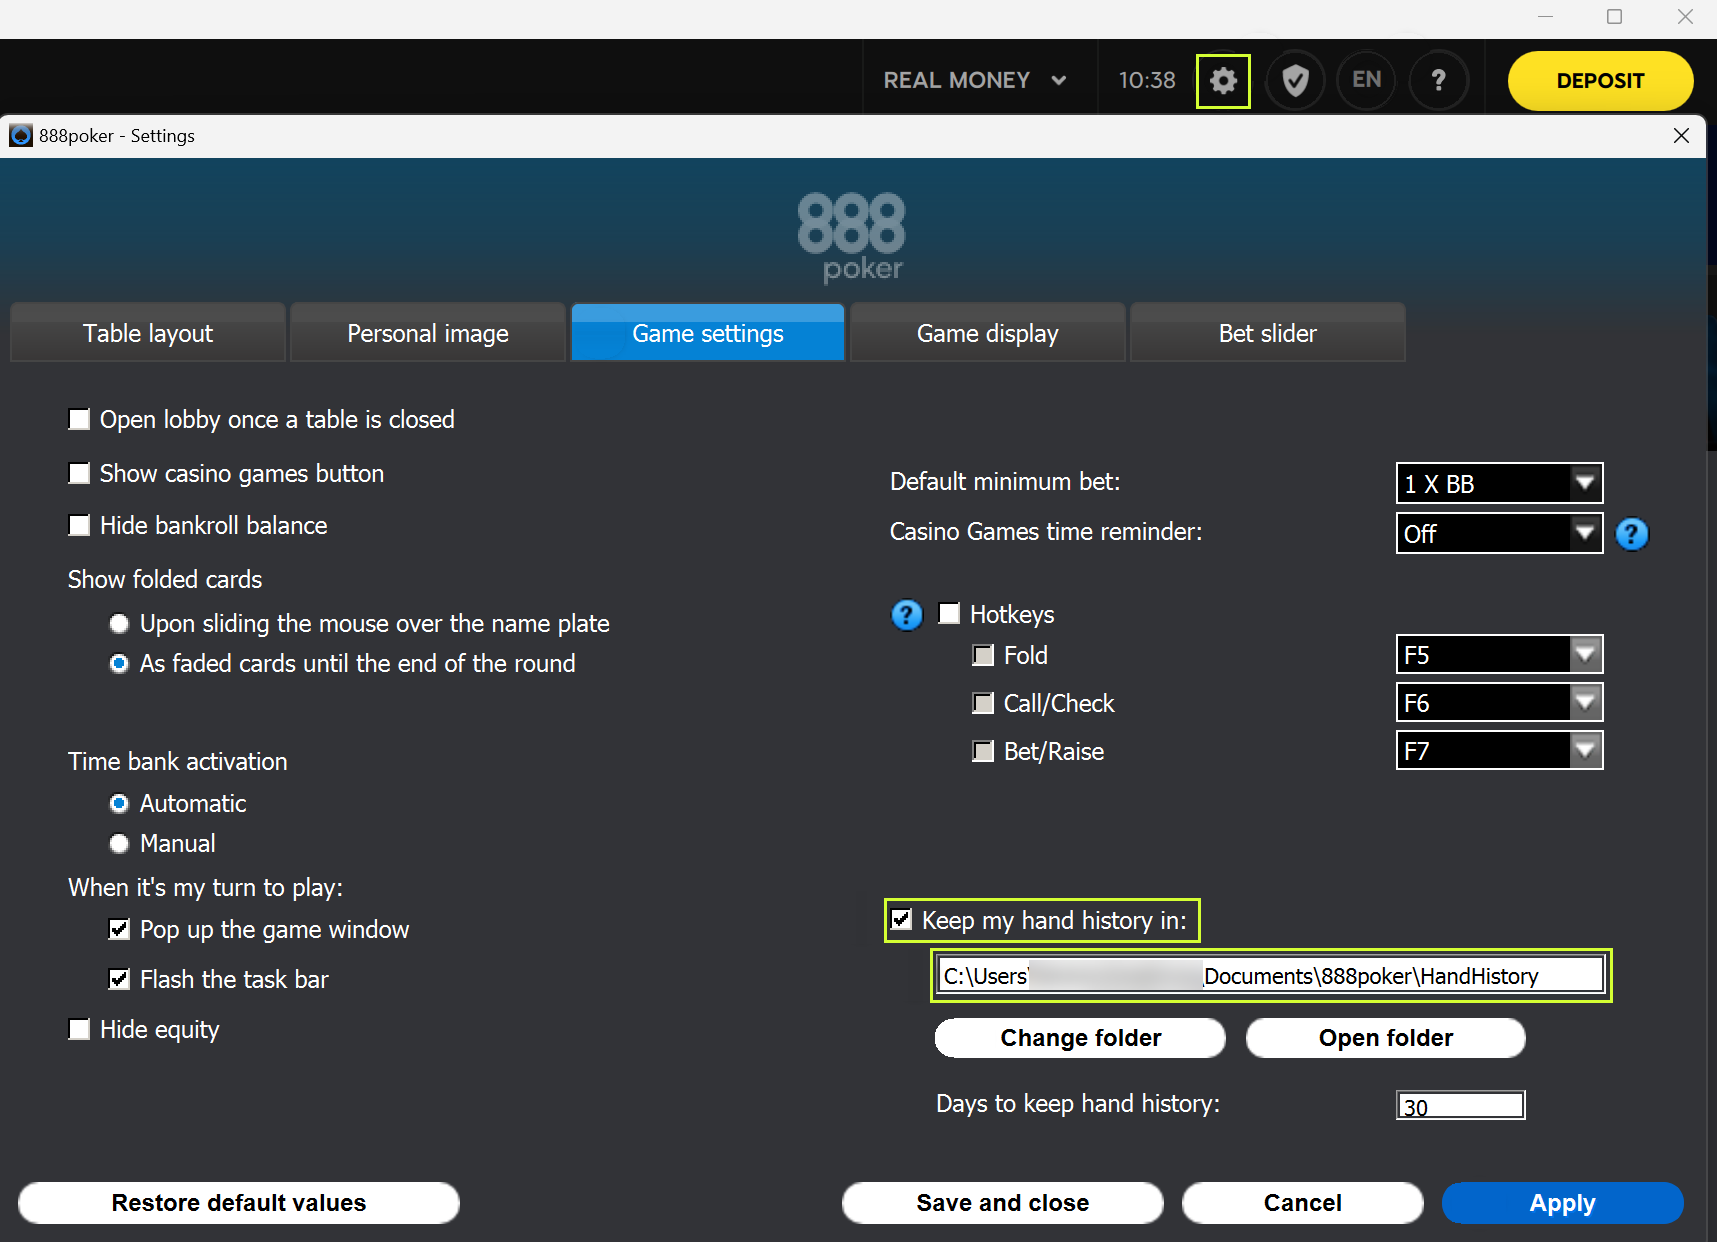Click the Default minimum bet label
The width and height of the screenshot is (1717, 1242).
tap(1005, 481)
